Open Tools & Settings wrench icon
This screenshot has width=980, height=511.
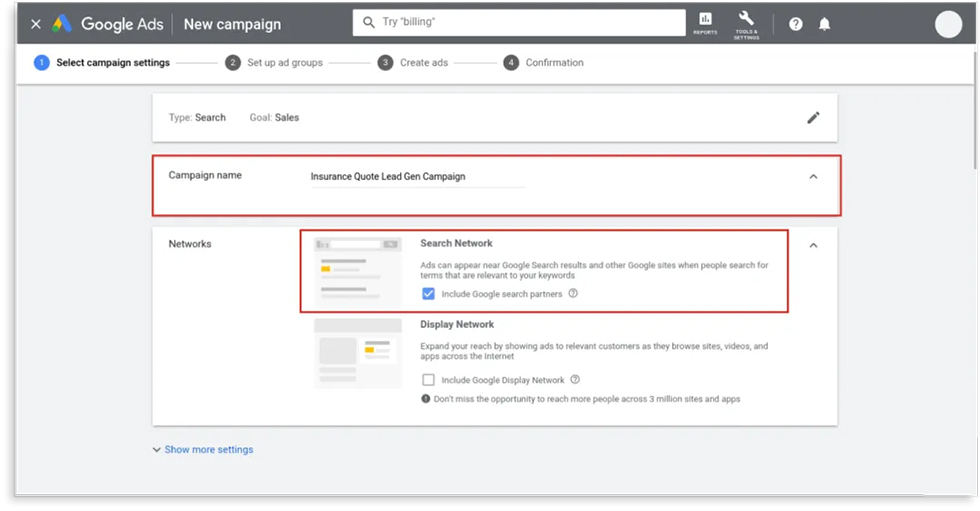[x=746, y=23]
